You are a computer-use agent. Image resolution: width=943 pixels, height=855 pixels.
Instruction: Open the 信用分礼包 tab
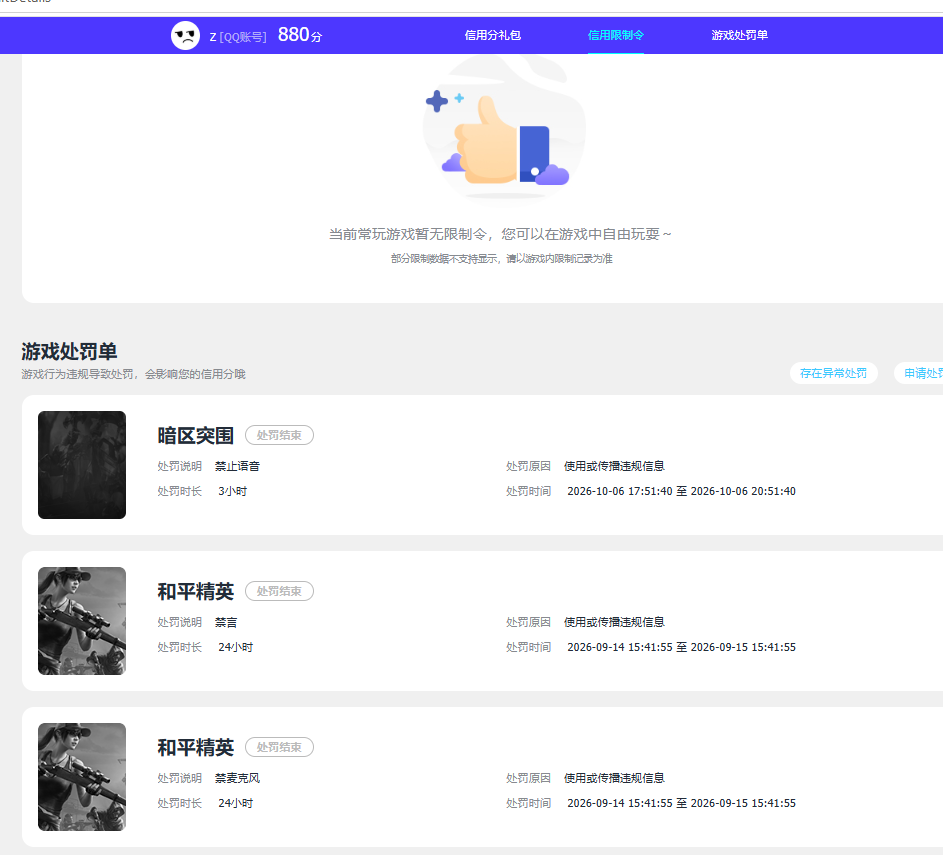[x=493, y=35]
